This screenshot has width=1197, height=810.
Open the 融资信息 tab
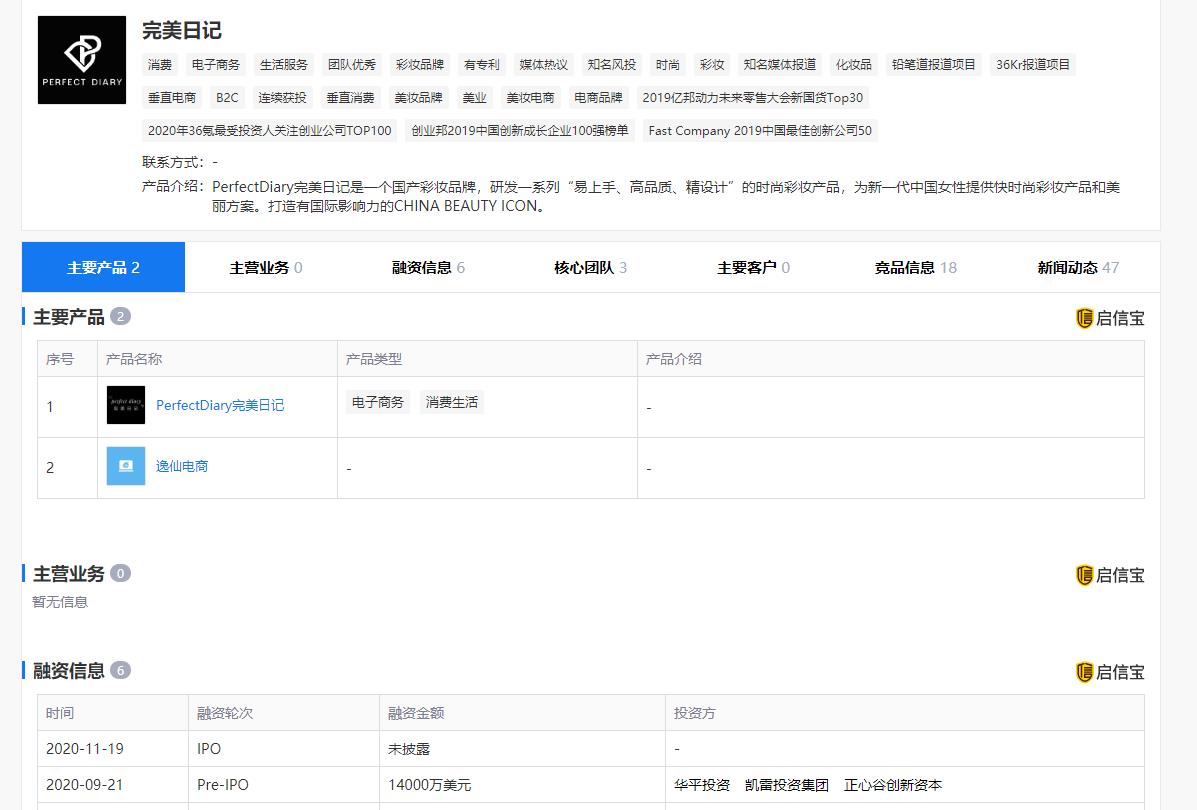point(428,267)
